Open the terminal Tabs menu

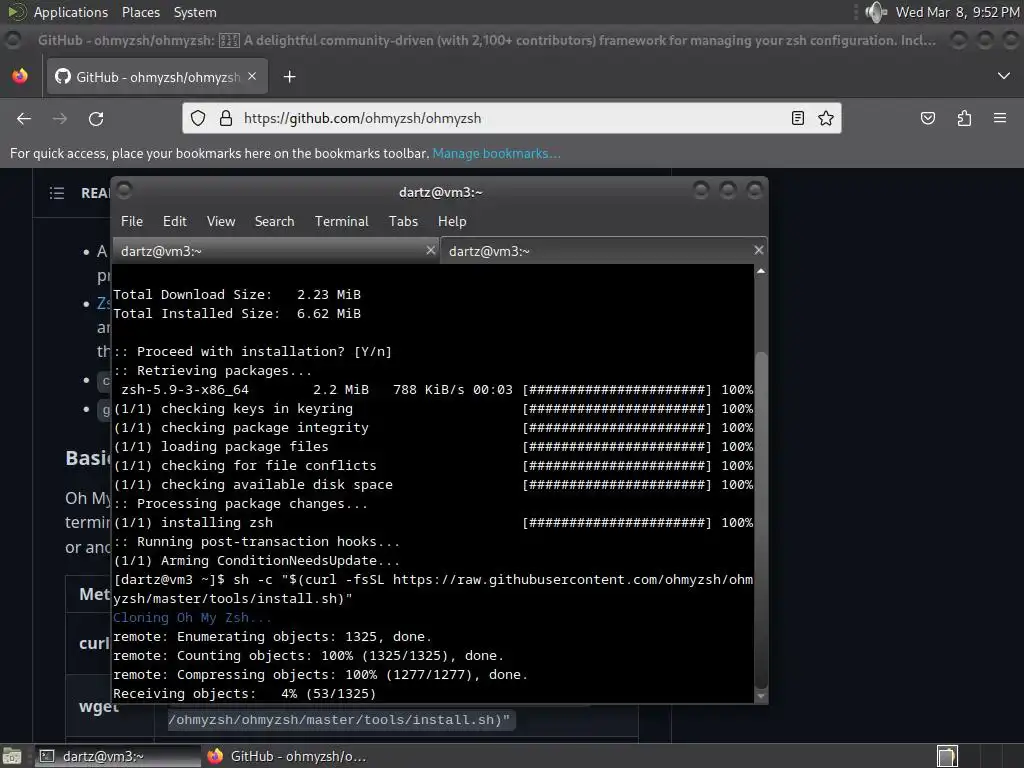403,221
